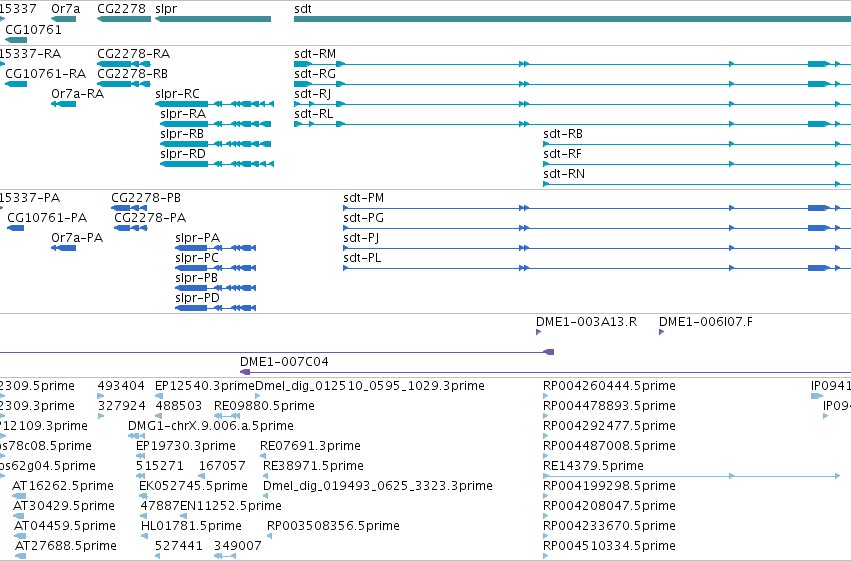Click the AT30429.5prime label
Image resolution: width=851 pixels, height=561 pixels.
pos(64,506)
